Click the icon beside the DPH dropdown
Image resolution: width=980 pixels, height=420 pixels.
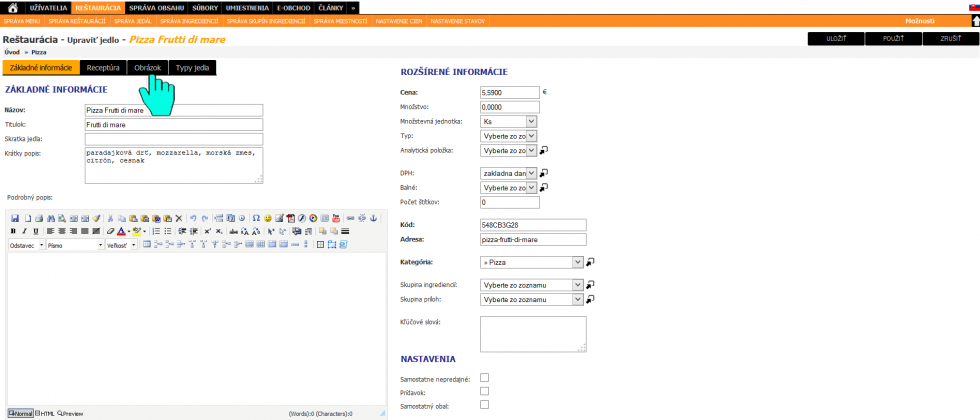pos(544,173)
